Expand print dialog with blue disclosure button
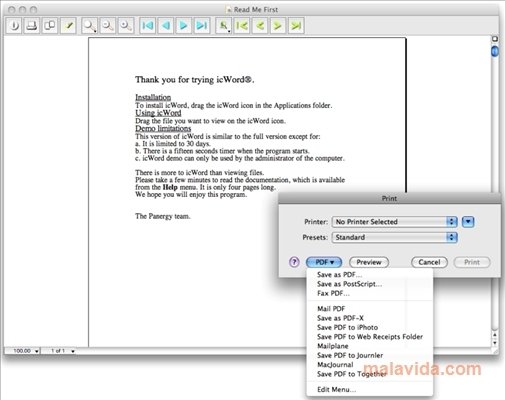 point(468,222)
